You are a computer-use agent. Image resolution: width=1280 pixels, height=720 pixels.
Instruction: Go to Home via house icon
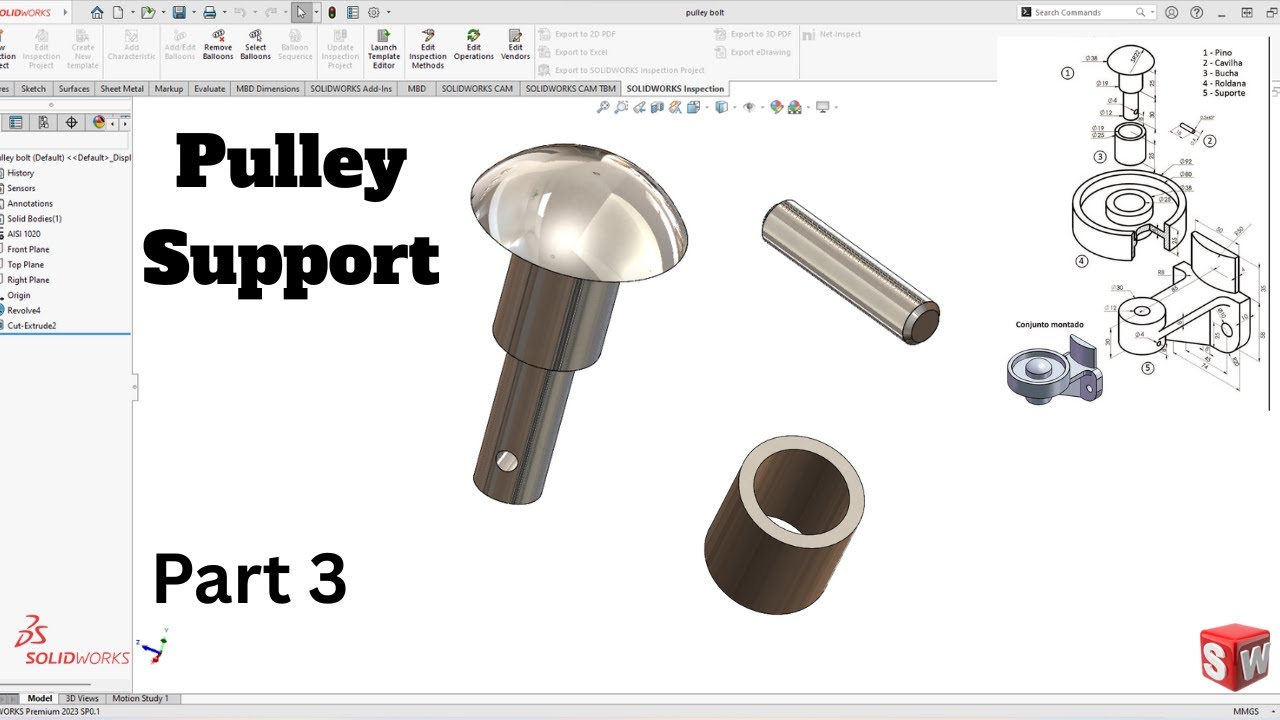coord(97,12)
